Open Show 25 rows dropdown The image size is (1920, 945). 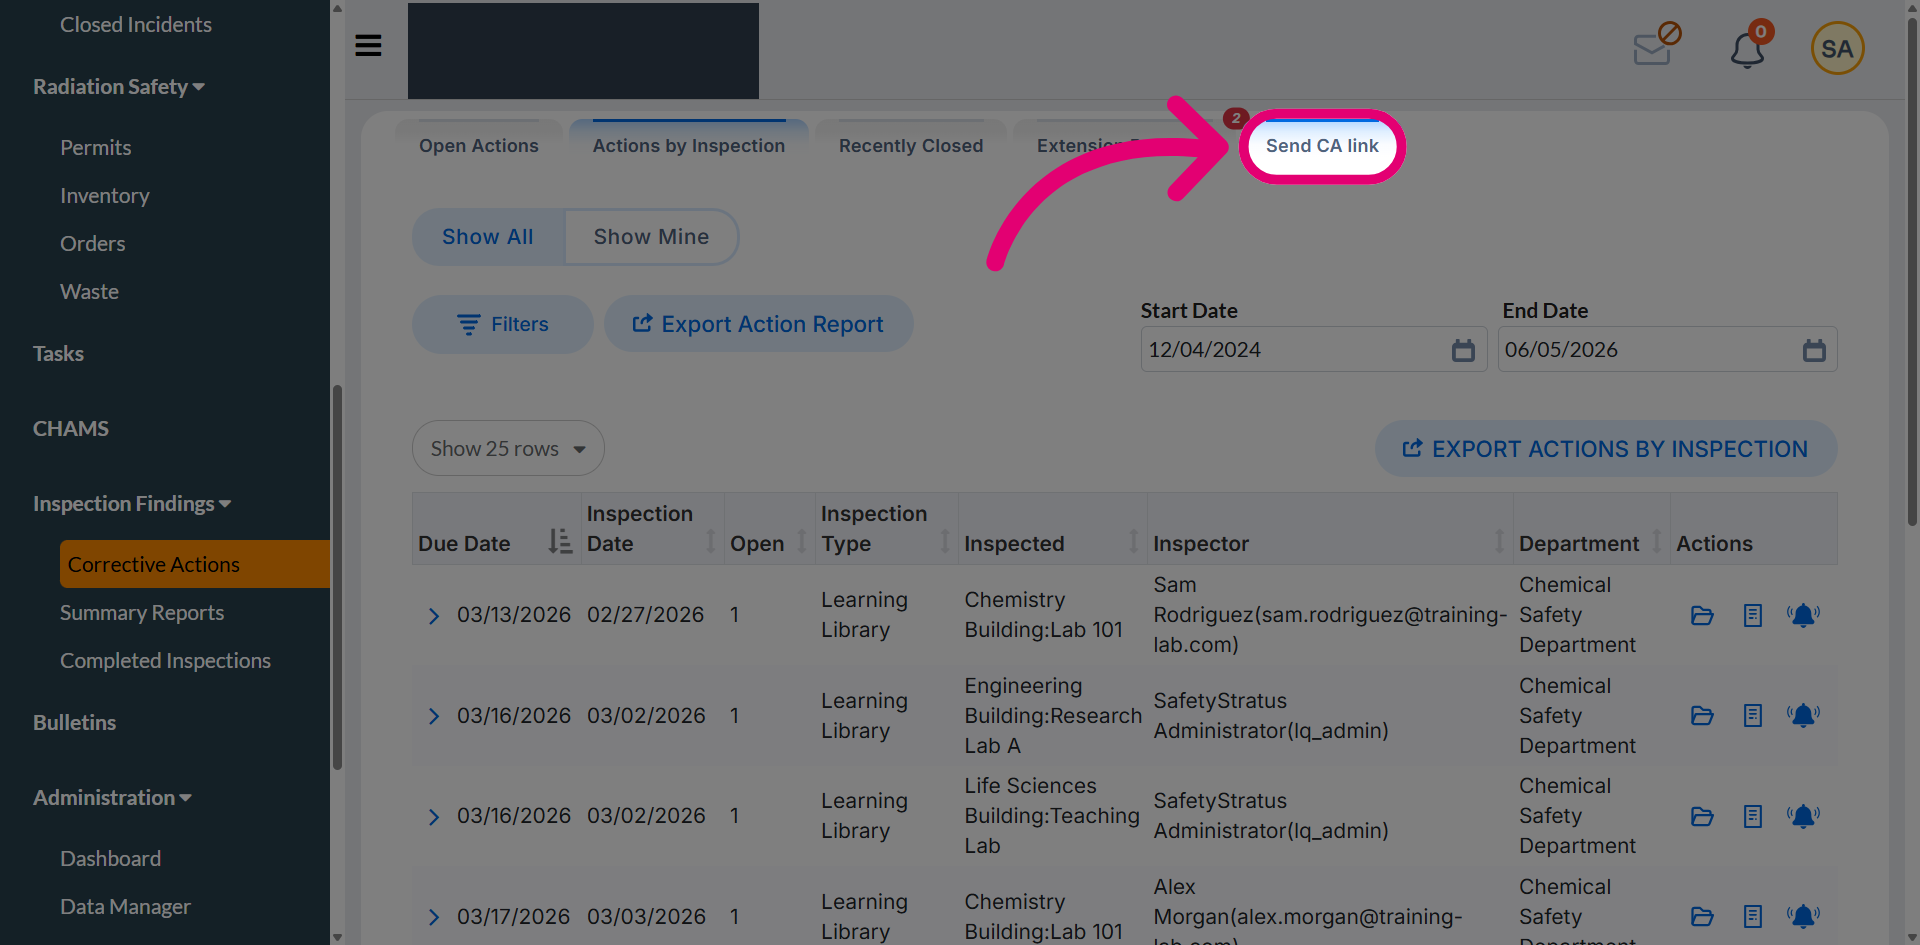508,448
